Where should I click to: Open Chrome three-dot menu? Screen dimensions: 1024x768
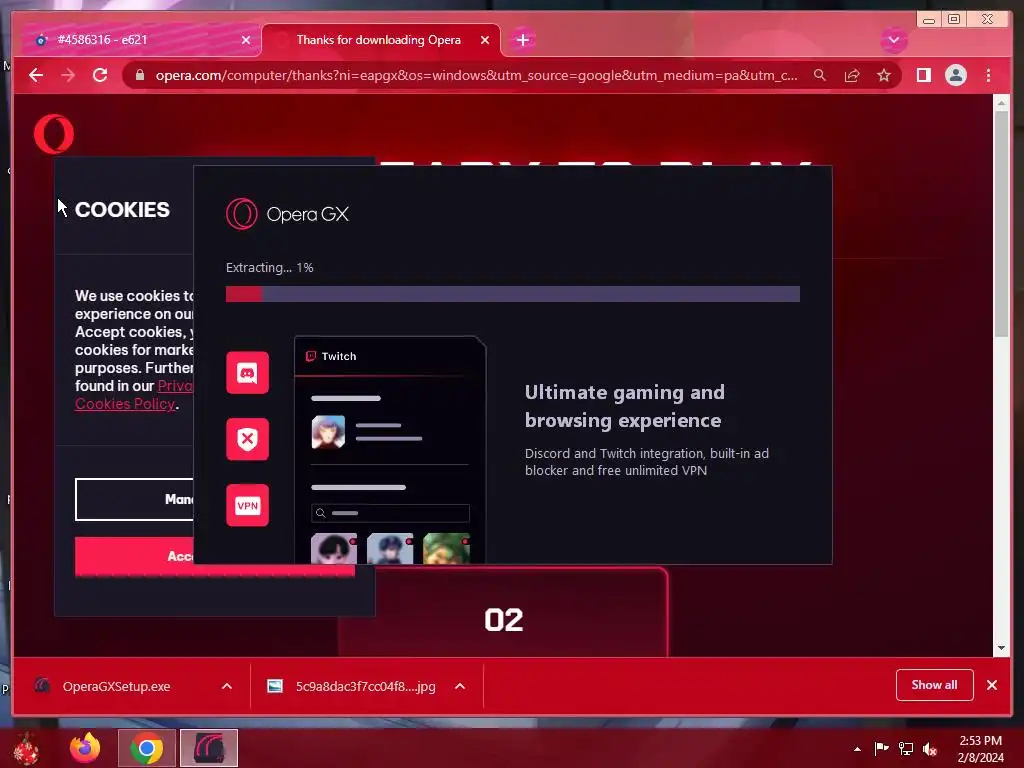point(988,75)
